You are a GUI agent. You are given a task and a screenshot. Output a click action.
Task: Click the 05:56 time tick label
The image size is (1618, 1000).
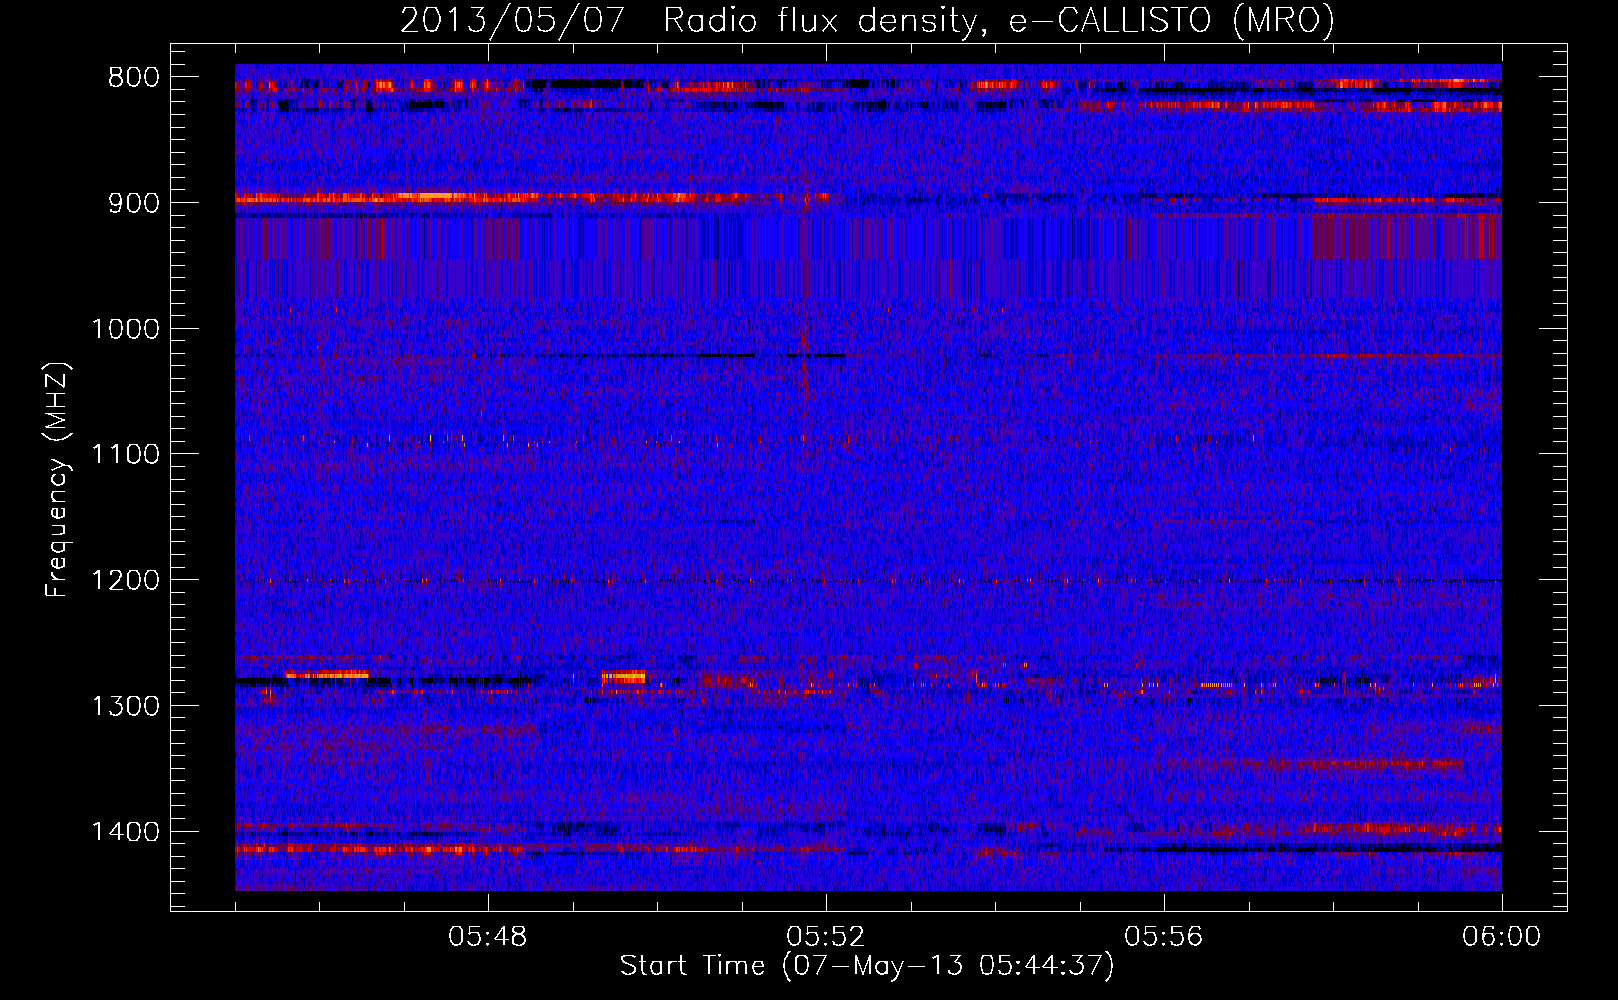click(x=1164, y=937)
